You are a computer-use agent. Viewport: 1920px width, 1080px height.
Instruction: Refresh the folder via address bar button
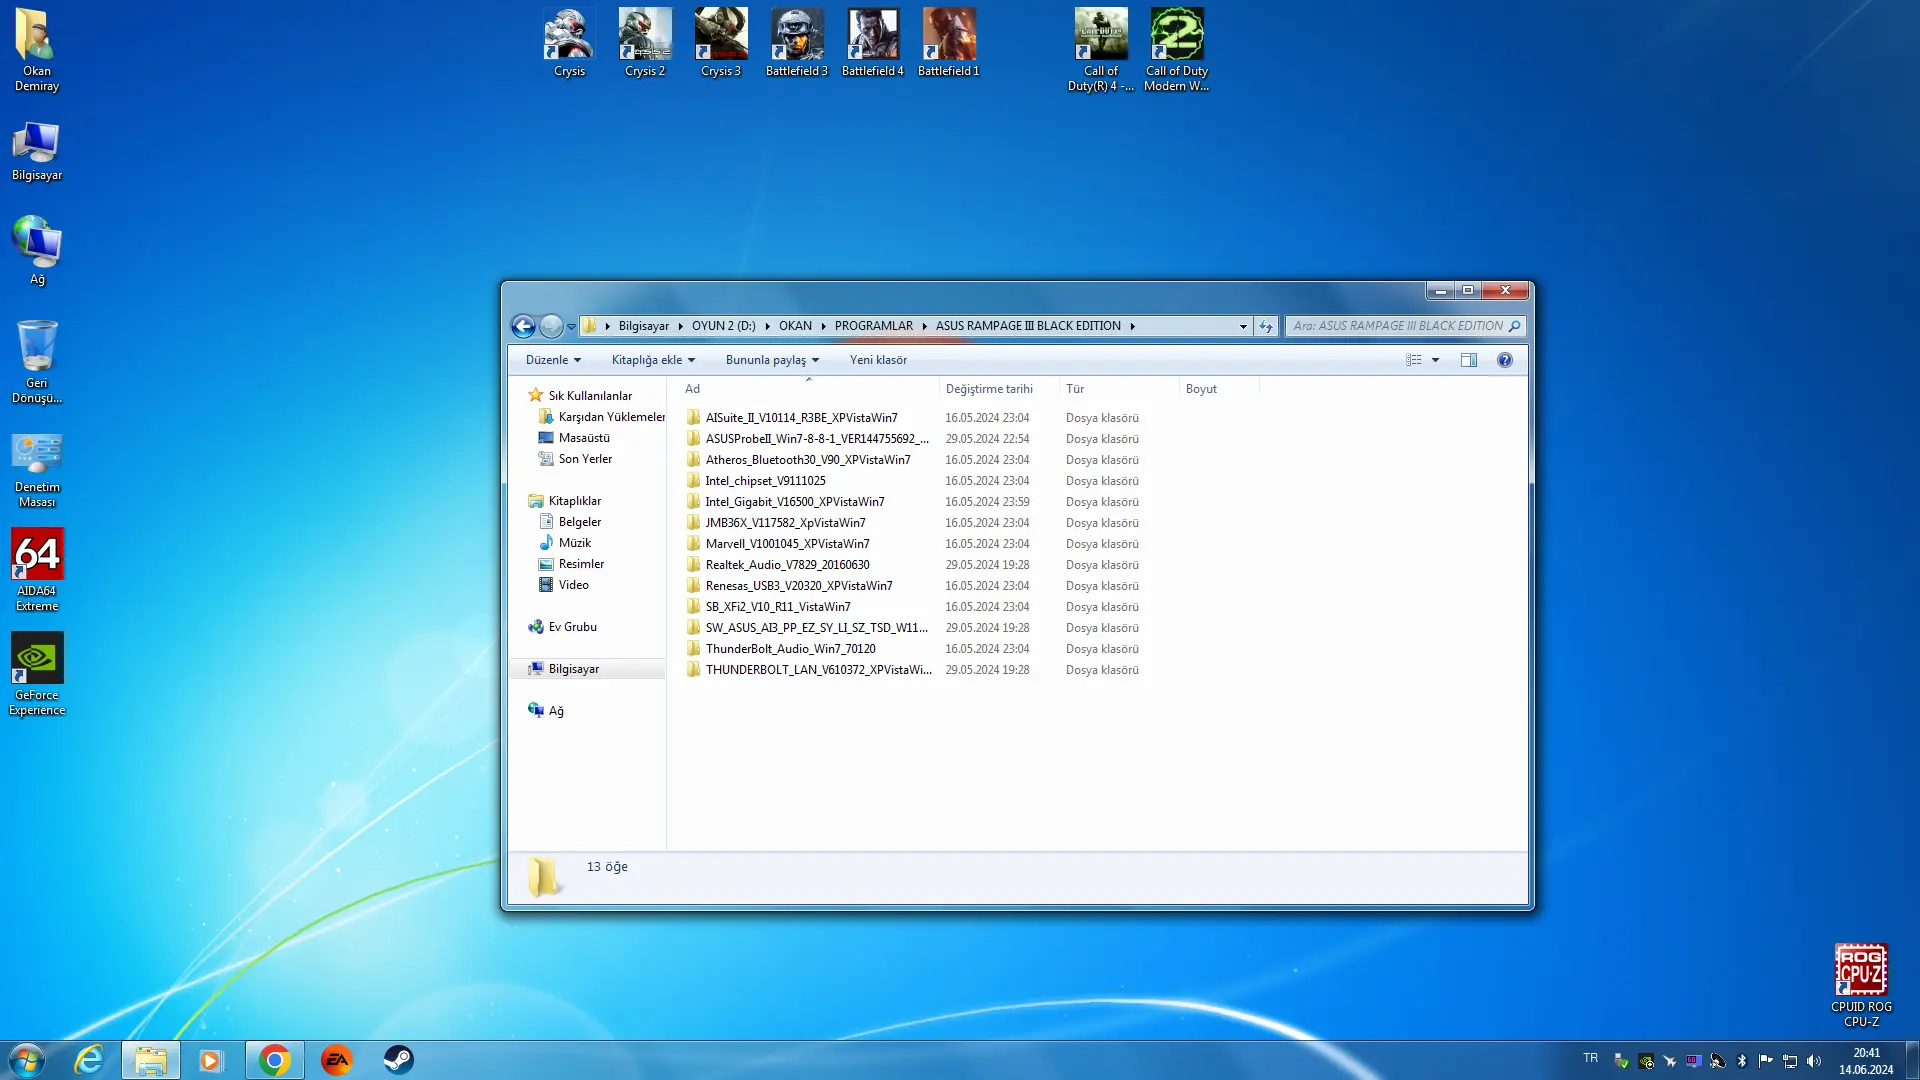(1266, 326)
